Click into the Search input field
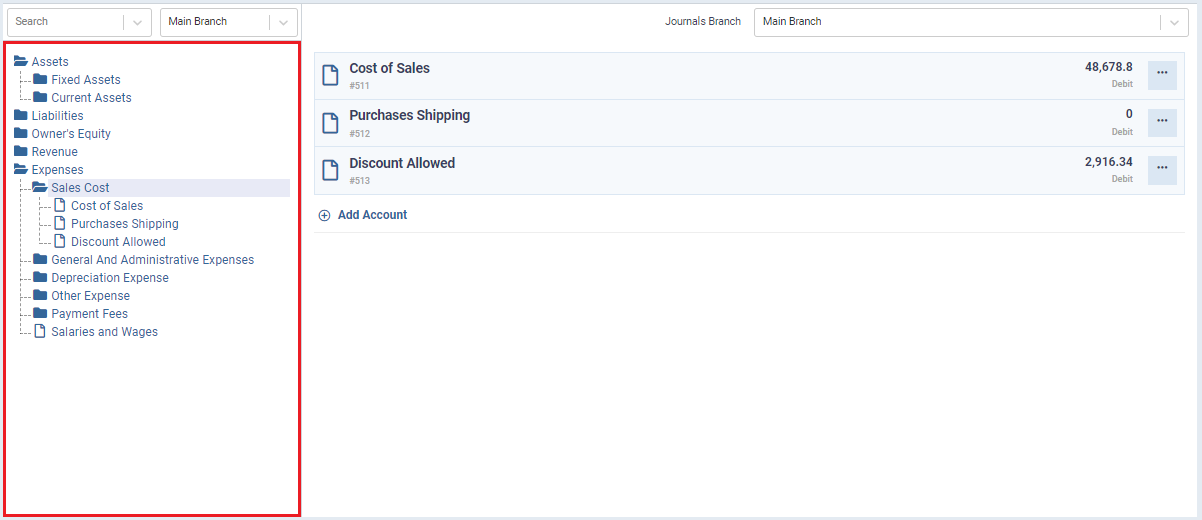The height and width of the screenshot is (520, 1202). pos(65,22)
